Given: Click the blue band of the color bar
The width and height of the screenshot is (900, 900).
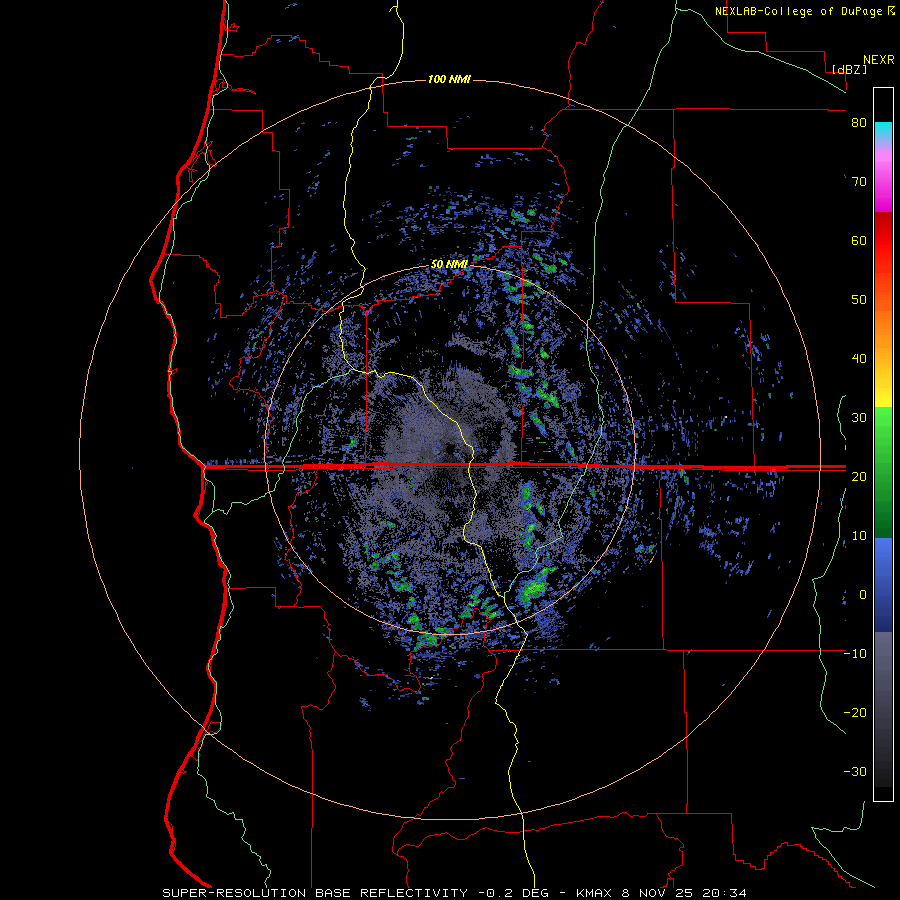Looking at the screenshot, I should click(x=883, y=585).
